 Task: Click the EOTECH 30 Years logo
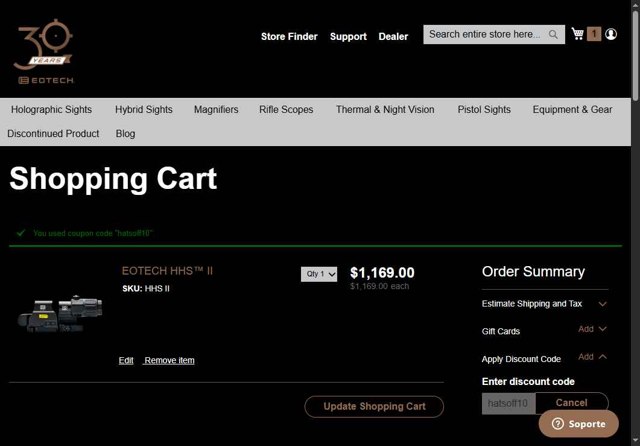tap(44, 51)
